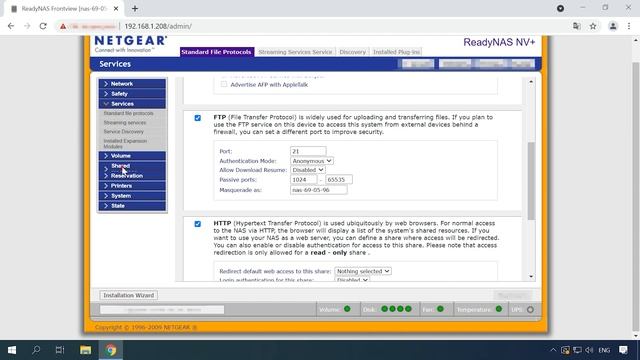Switch to the Discovery tab
The height and width of the screenshot is (360, 640).
pos(352,52)
